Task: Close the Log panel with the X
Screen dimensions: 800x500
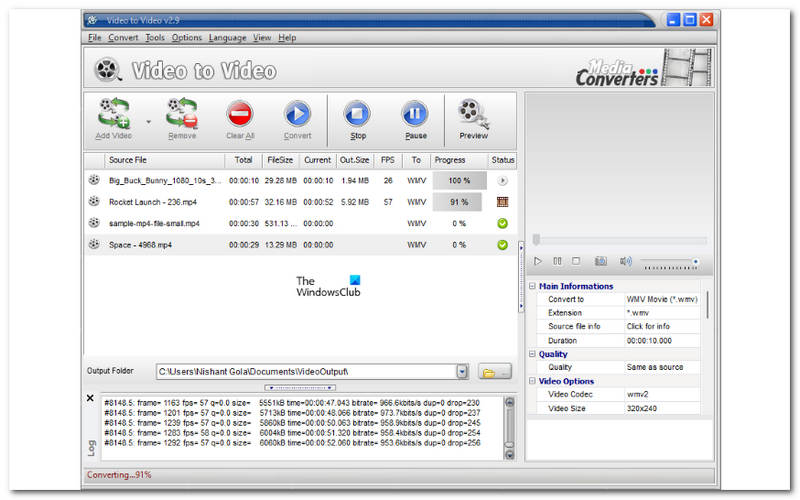Action: (x=91, y=398)
